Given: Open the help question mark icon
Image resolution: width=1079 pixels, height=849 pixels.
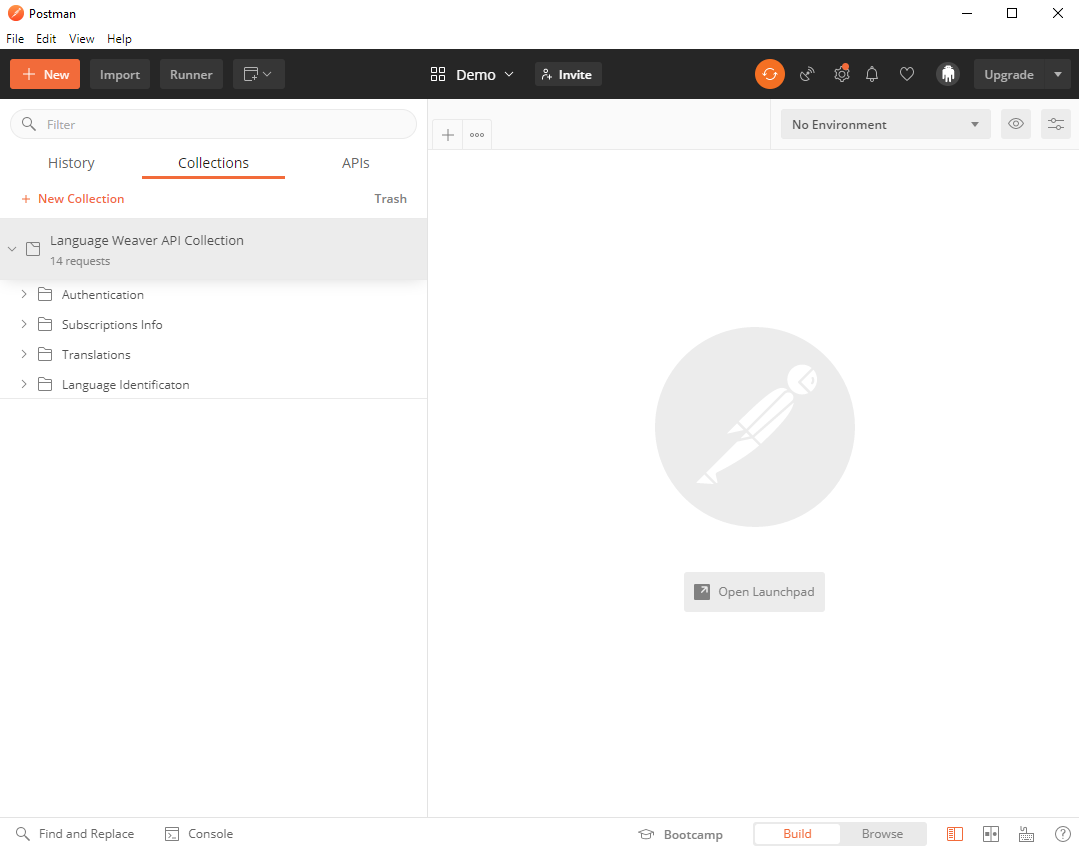Looking at the screenshot, I should [x=1062, y=834].
